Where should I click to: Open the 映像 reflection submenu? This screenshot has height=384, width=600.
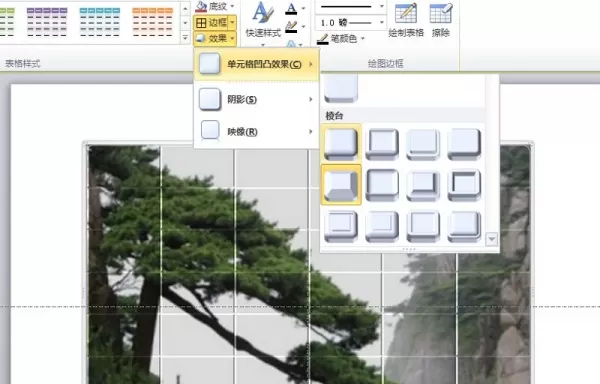(256, 132)
